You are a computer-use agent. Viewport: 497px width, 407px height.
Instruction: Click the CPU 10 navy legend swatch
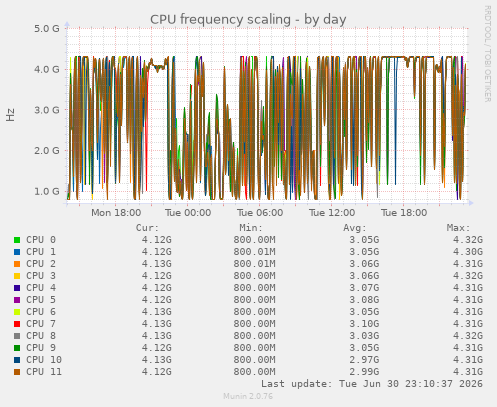pos(17,360)
